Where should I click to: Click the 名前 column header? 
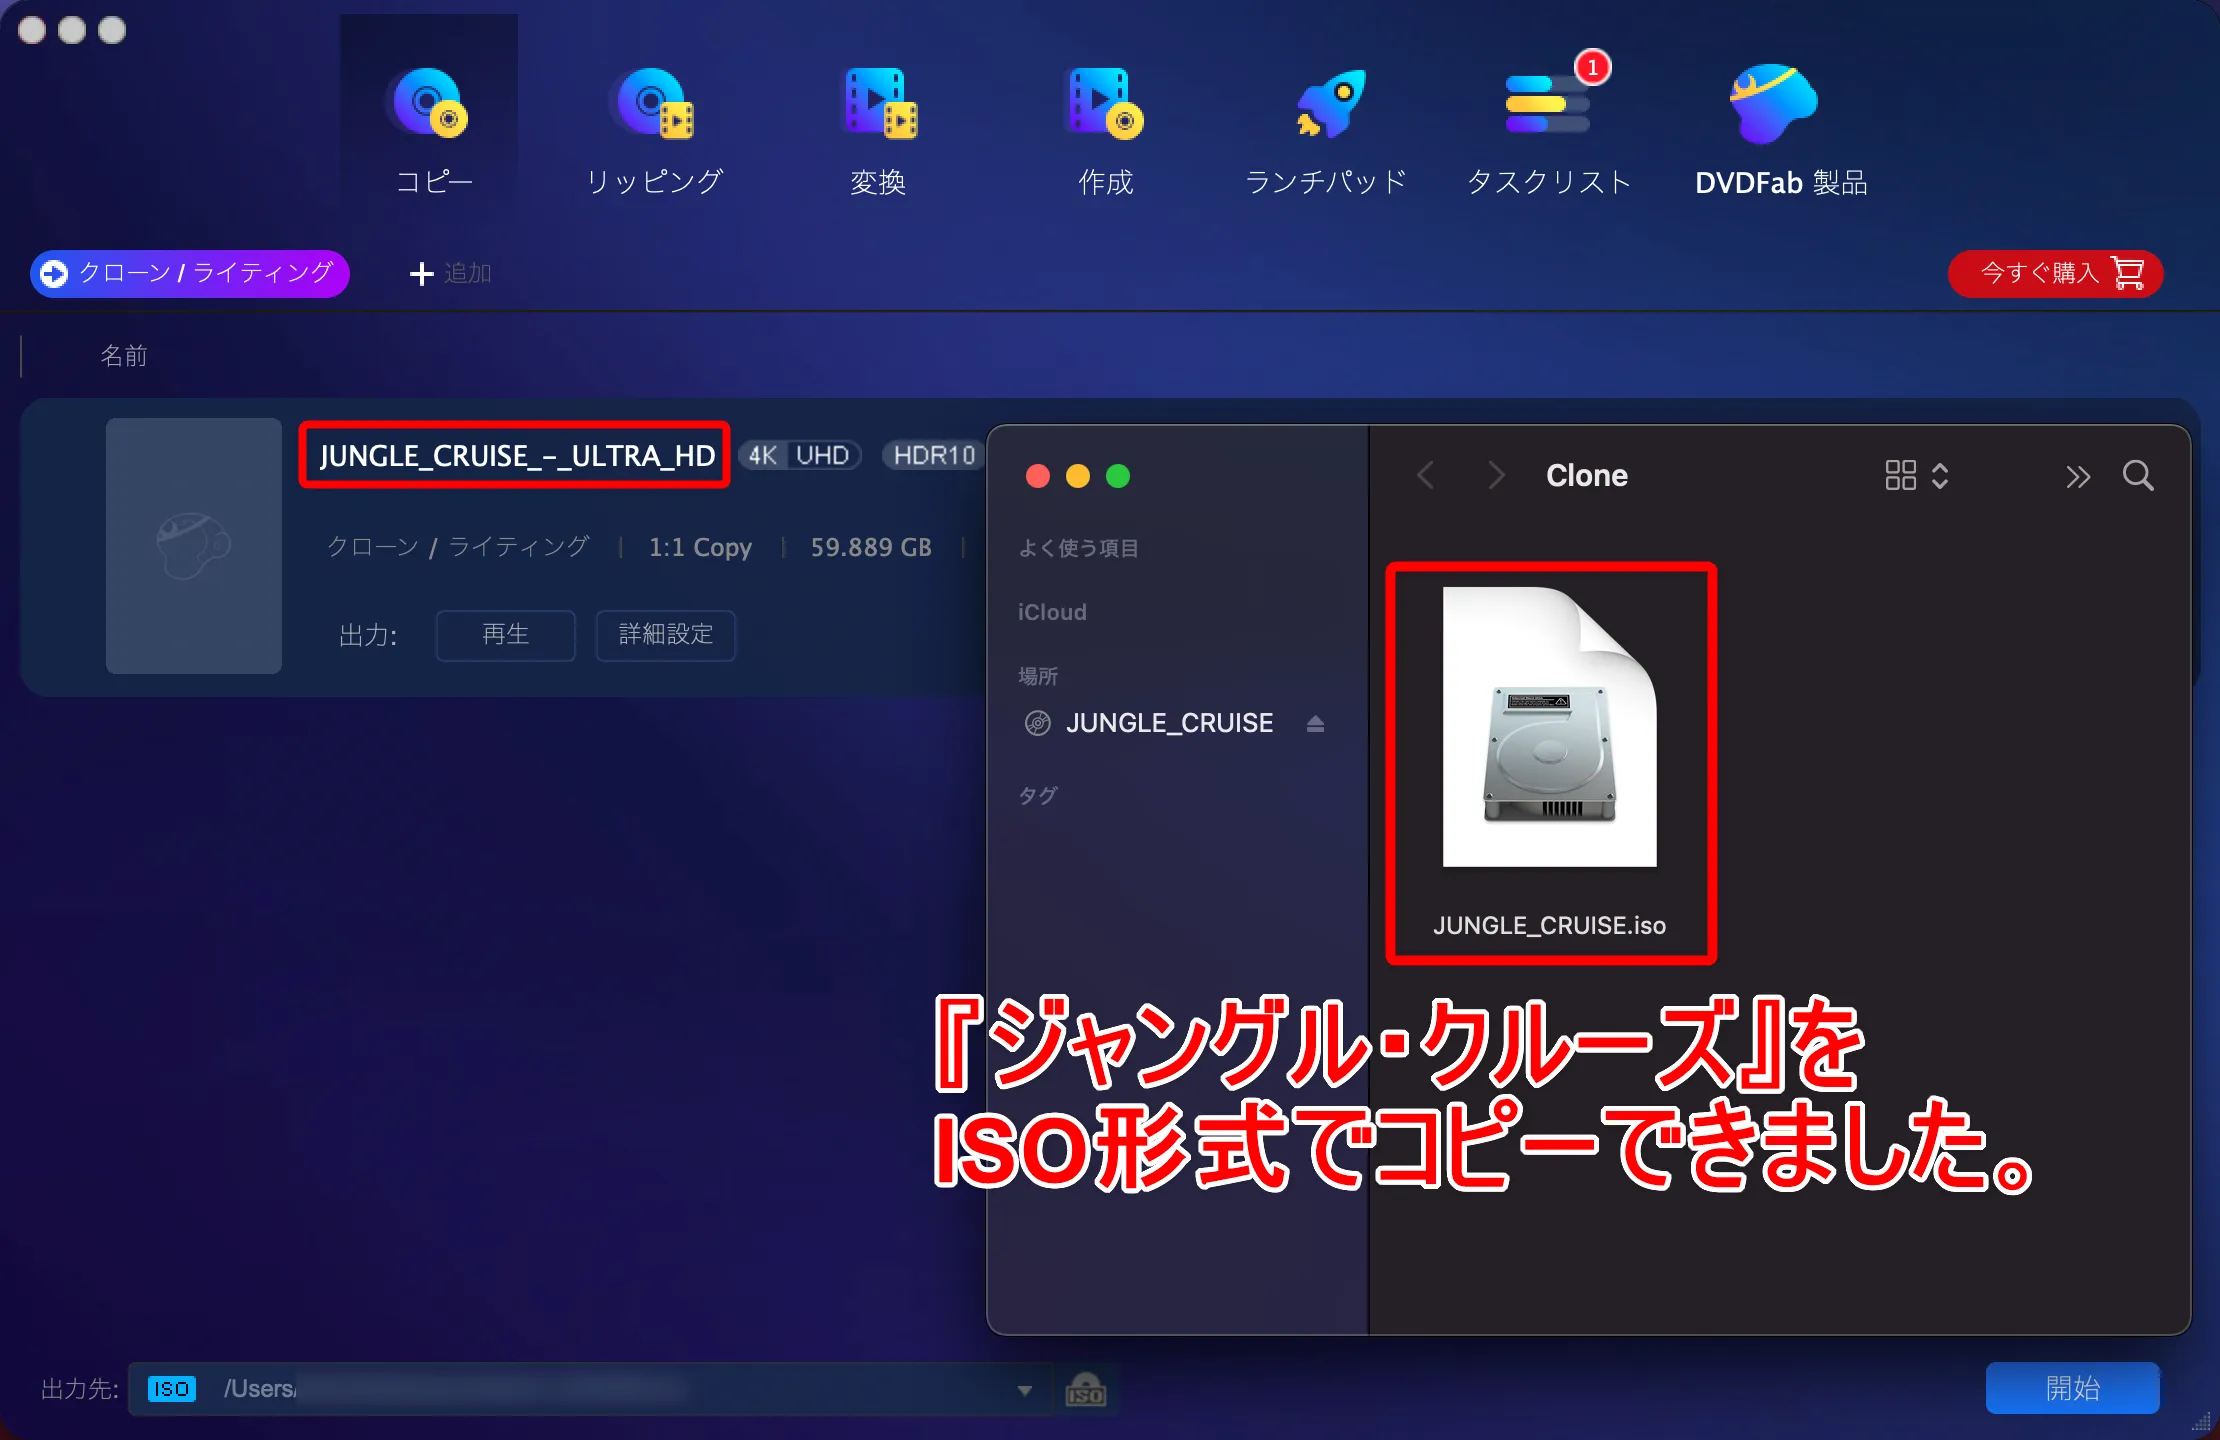(124, 356)
